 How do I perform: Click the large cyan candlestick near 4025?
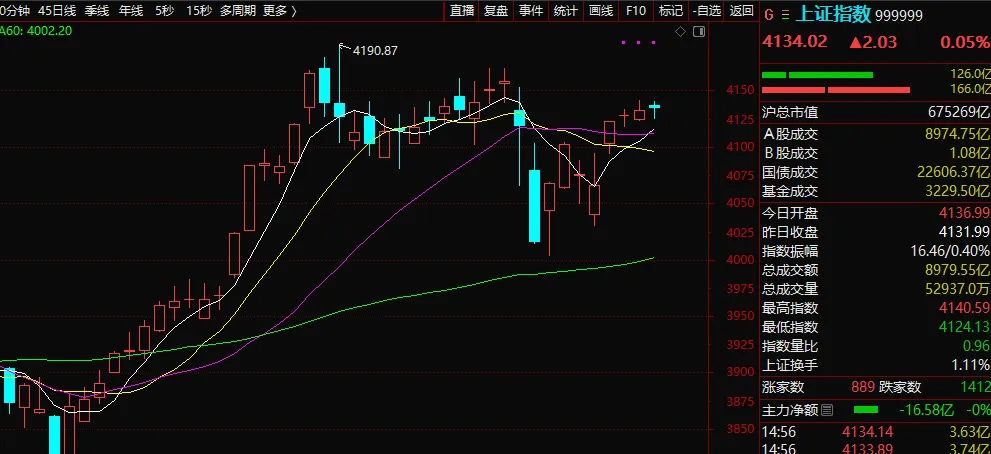pos(535,206)
